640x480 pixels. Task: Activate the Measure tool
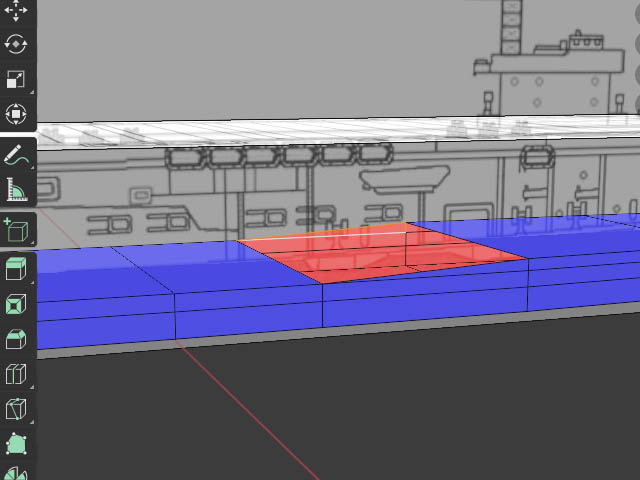click(17, 189)
